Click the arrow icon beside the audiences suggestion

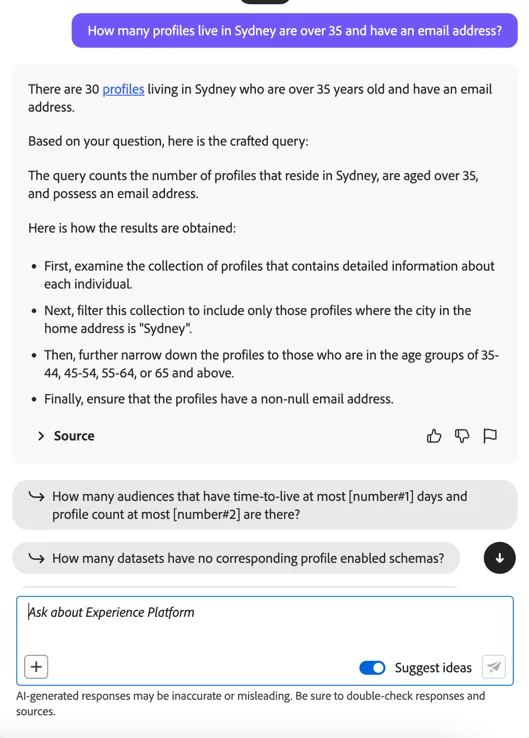36,496
